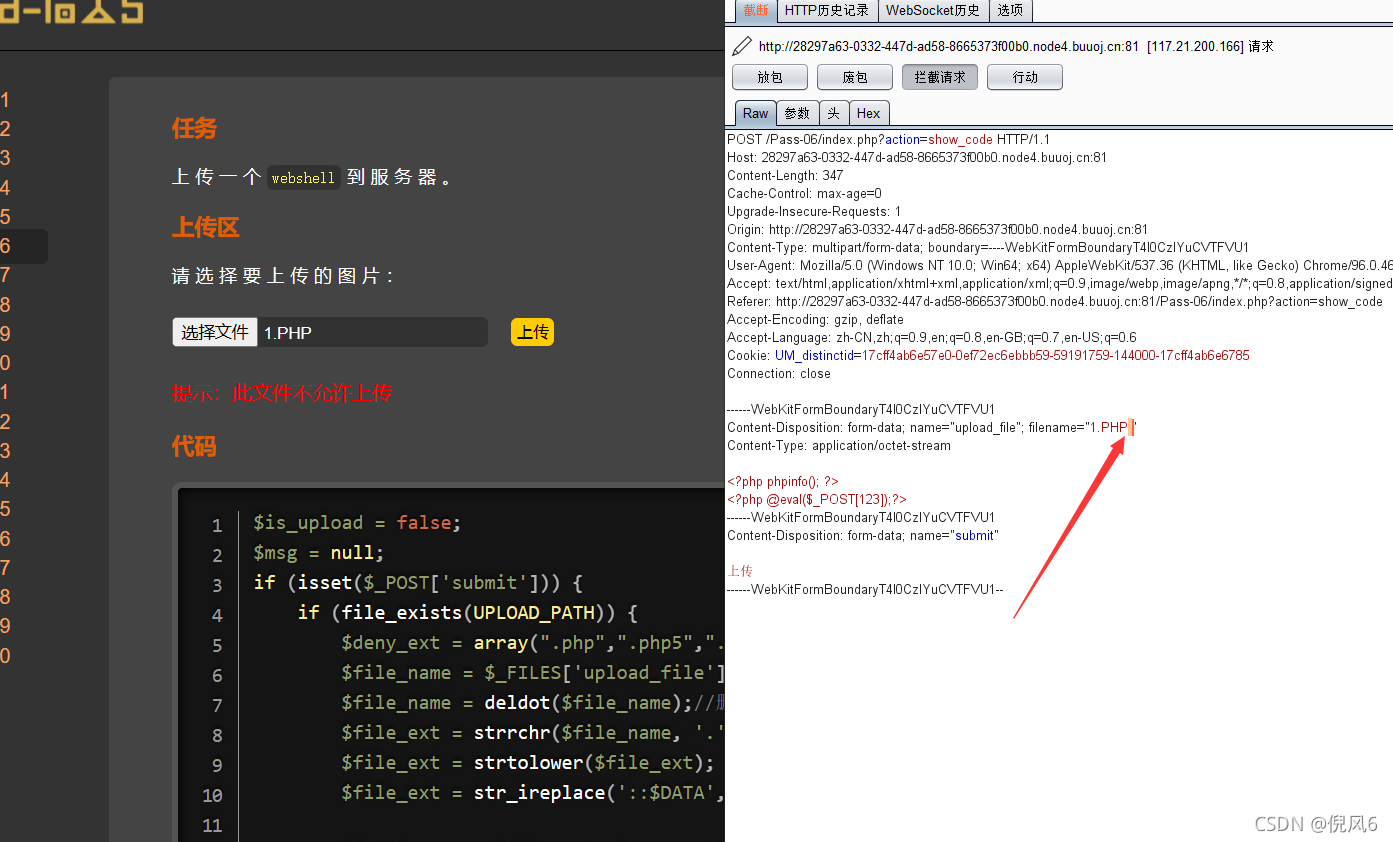Click code line starting with $deny_ext = array
The image size is (1393, 842).
coord(533,643)
